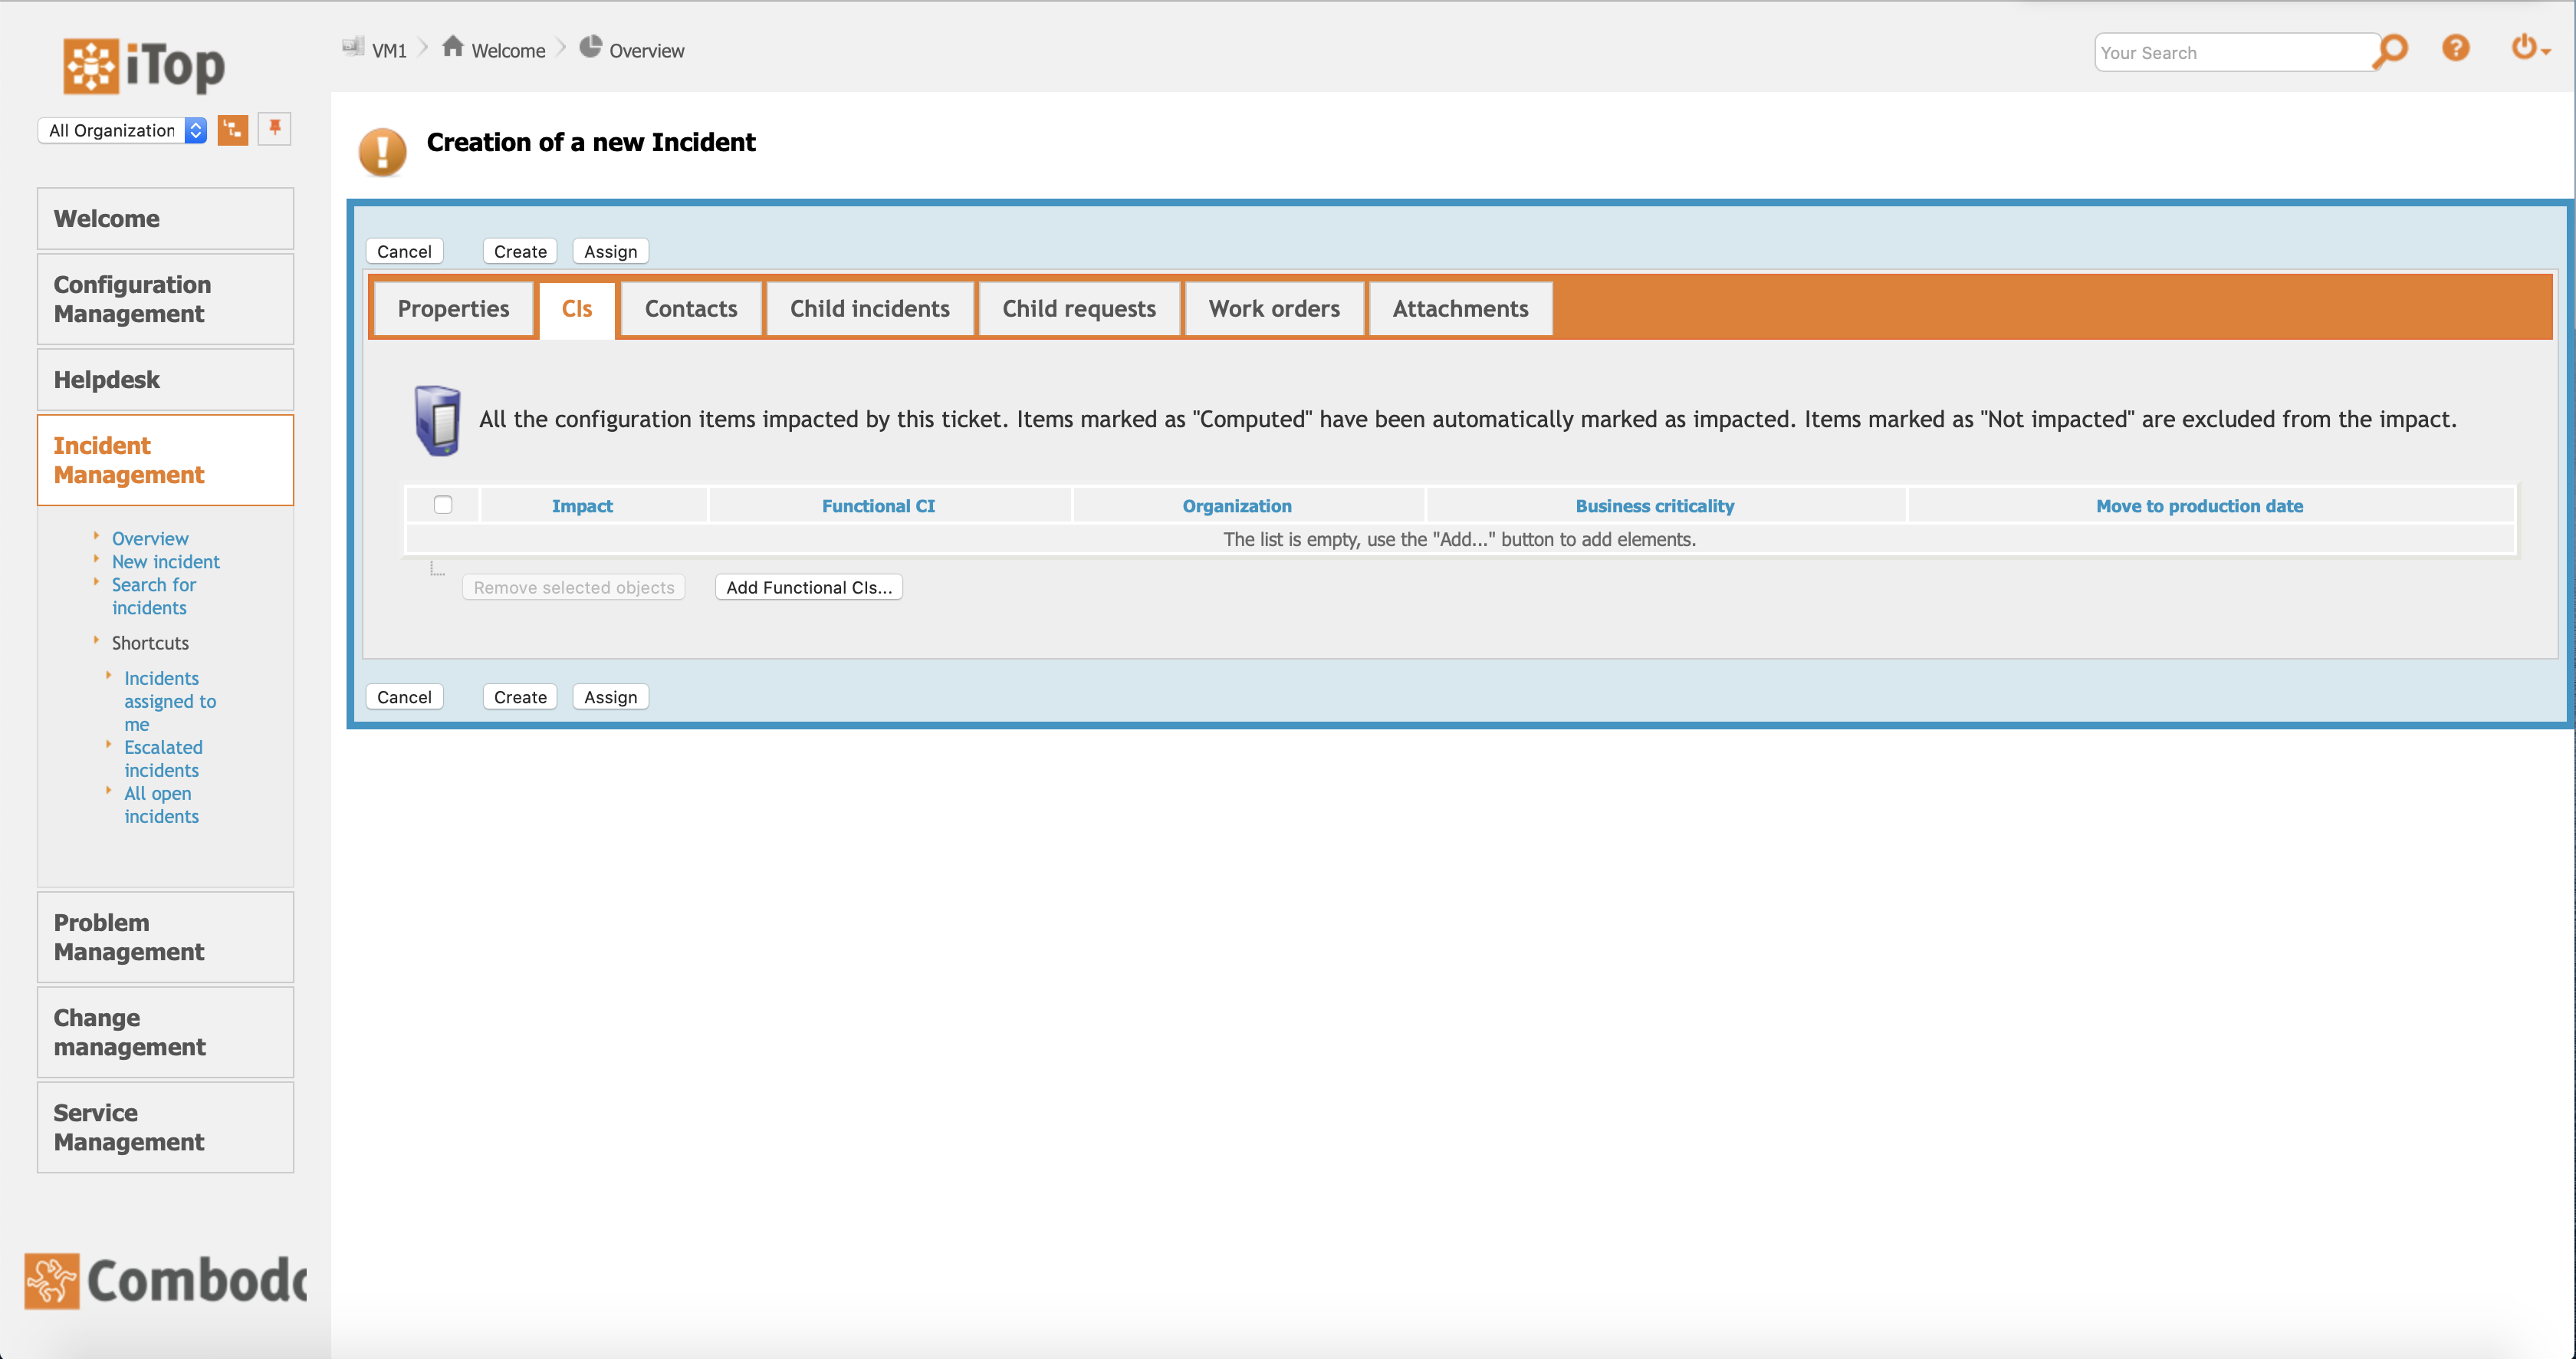Click the Welcome home icon in breadcrumb

point(453,47)
